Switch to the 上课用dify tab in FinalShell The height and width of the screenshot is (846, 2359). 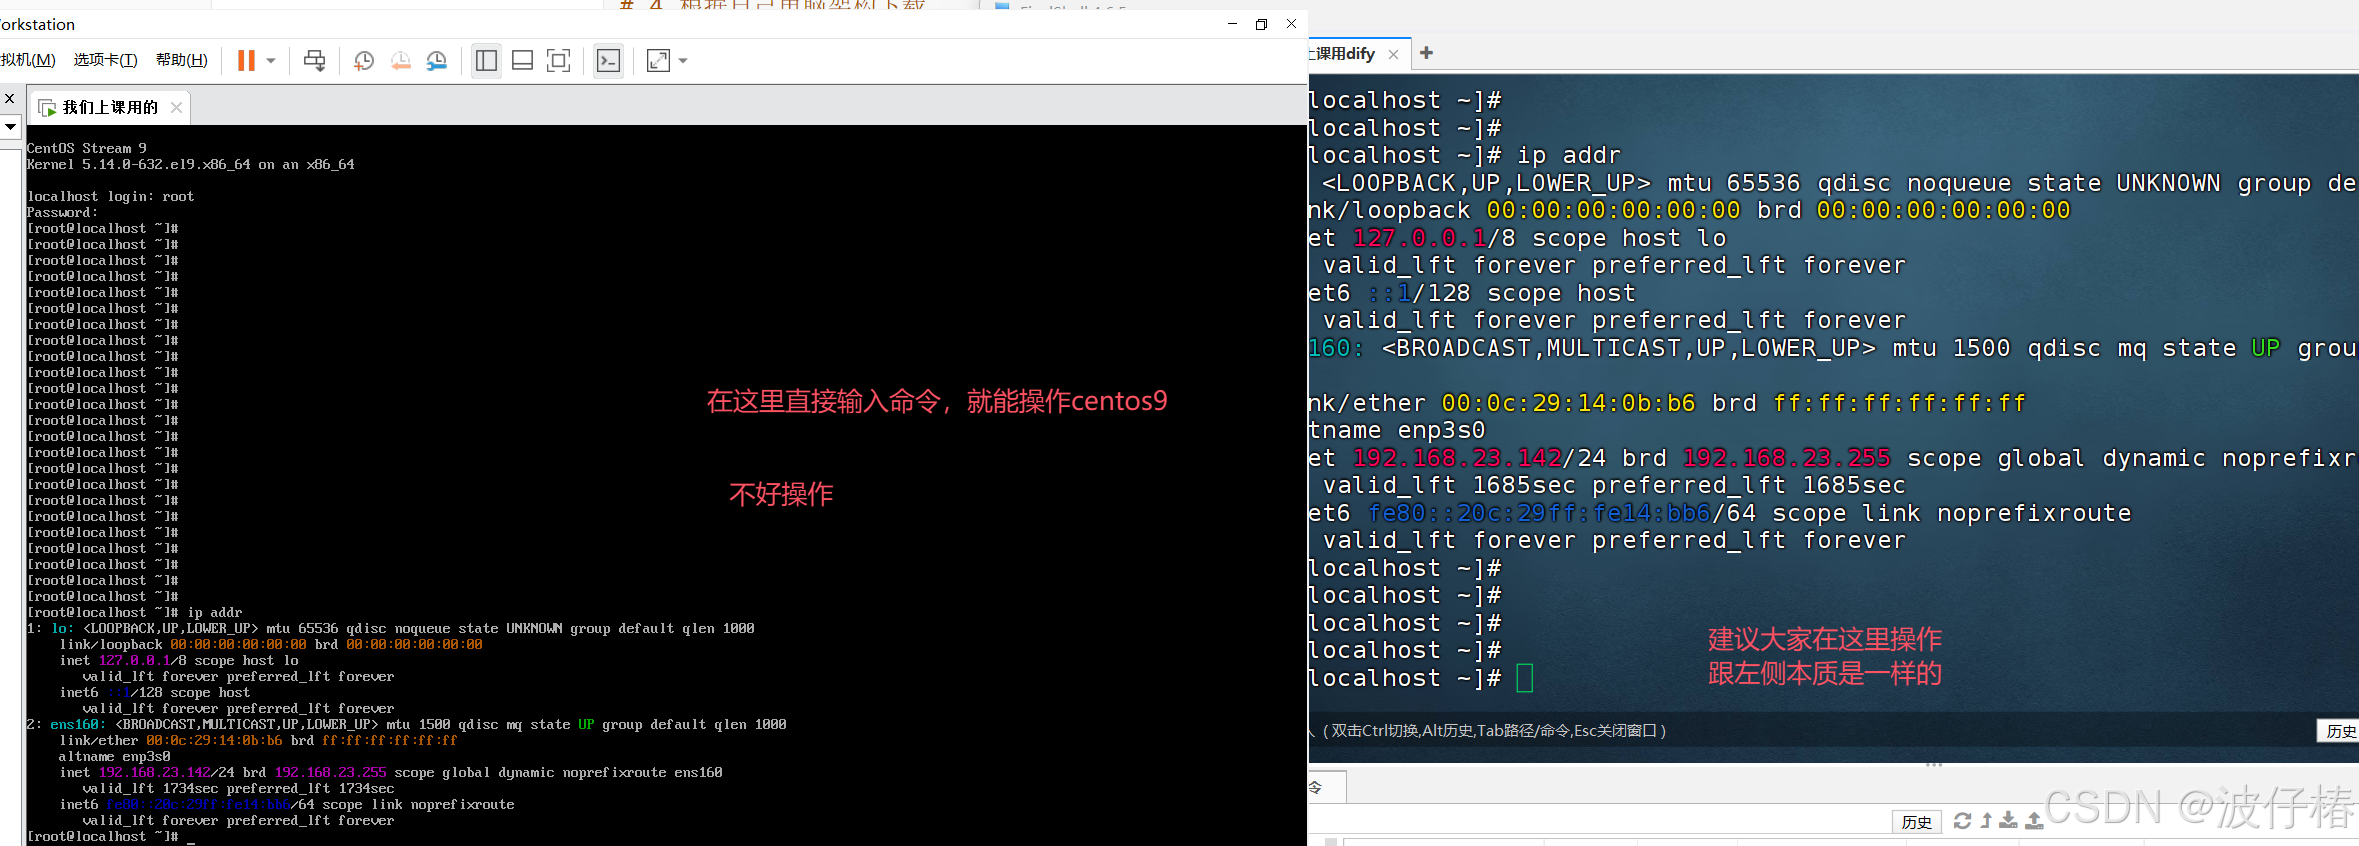point(1345,54)
